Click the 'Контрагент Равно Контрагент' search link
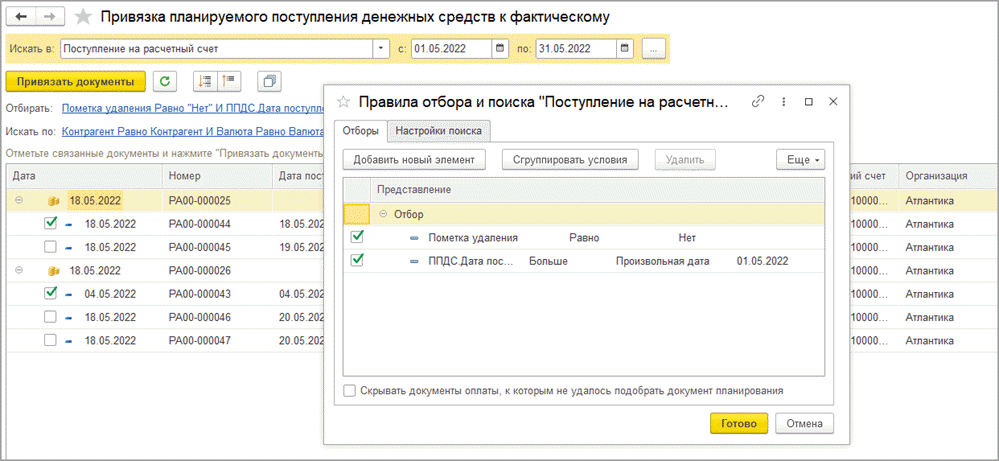Image resolution: width=999 pixels, height=461 pixels. [190, 131]
